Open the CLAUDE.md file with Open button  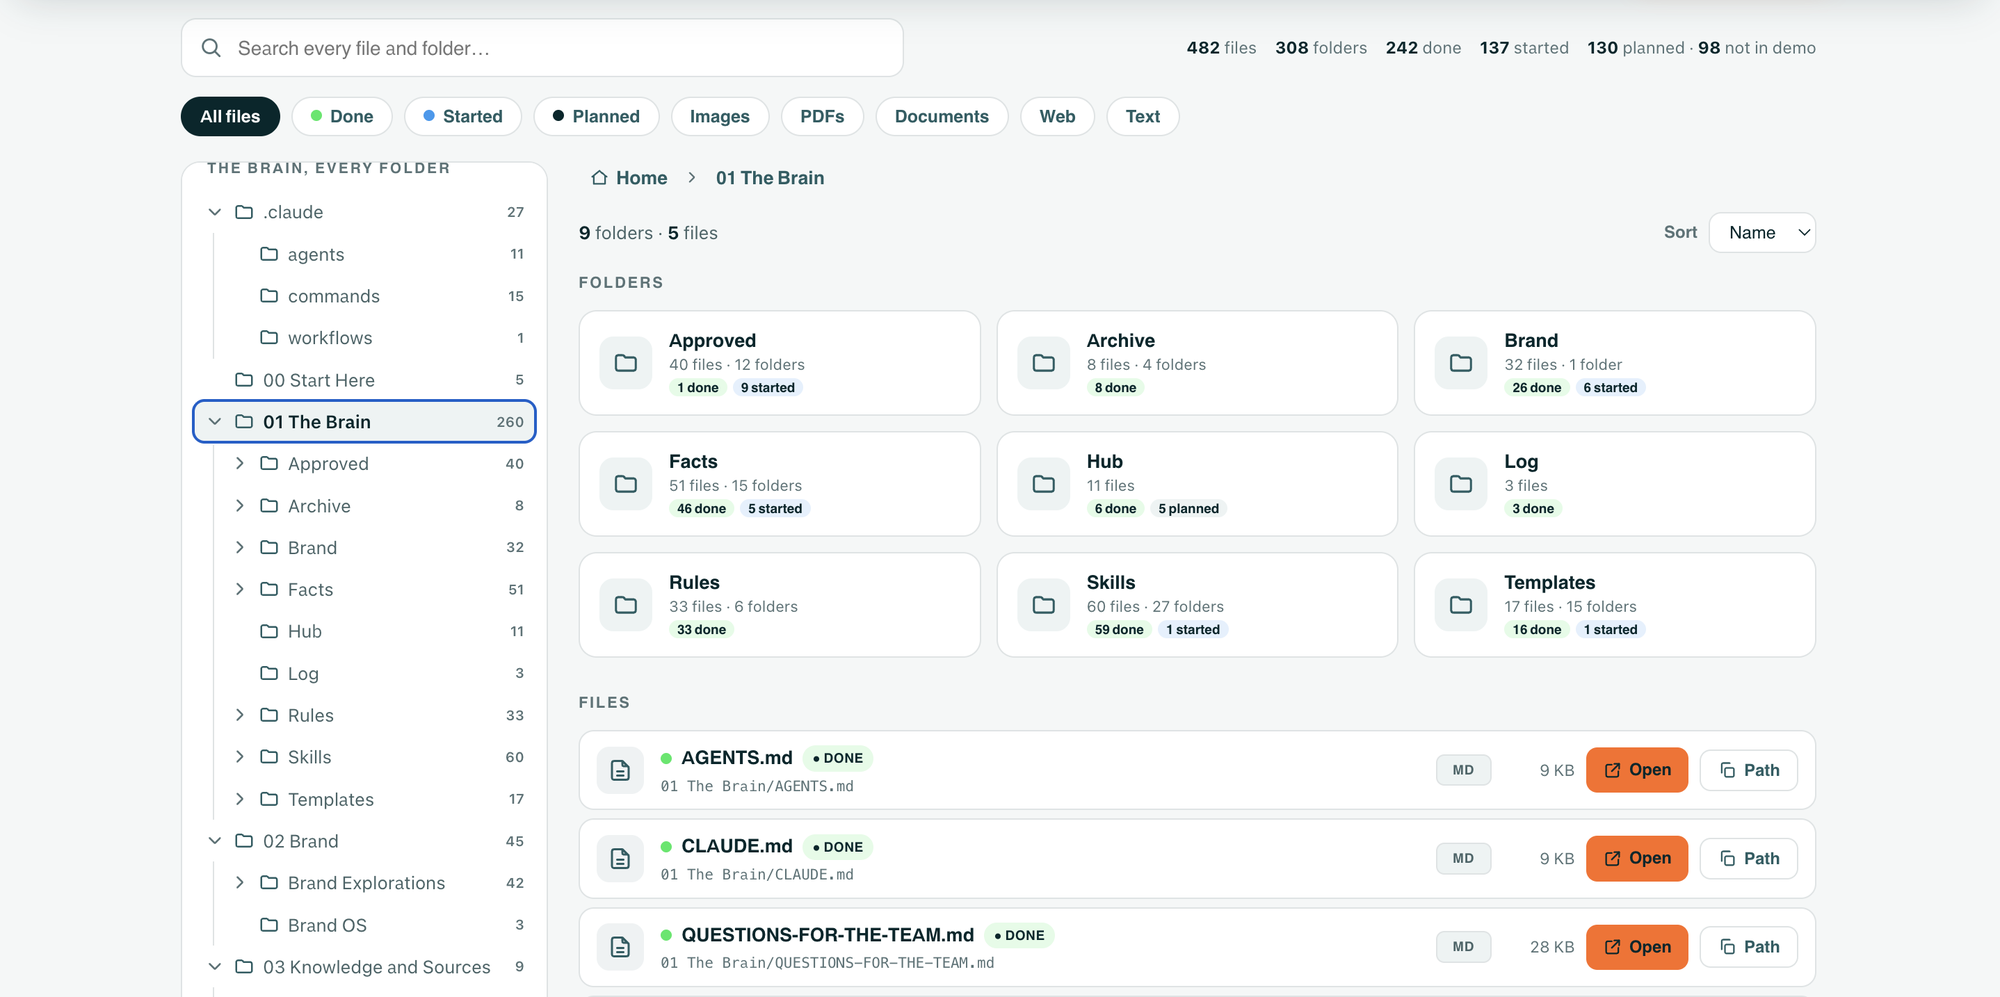tap(1637, 858)
